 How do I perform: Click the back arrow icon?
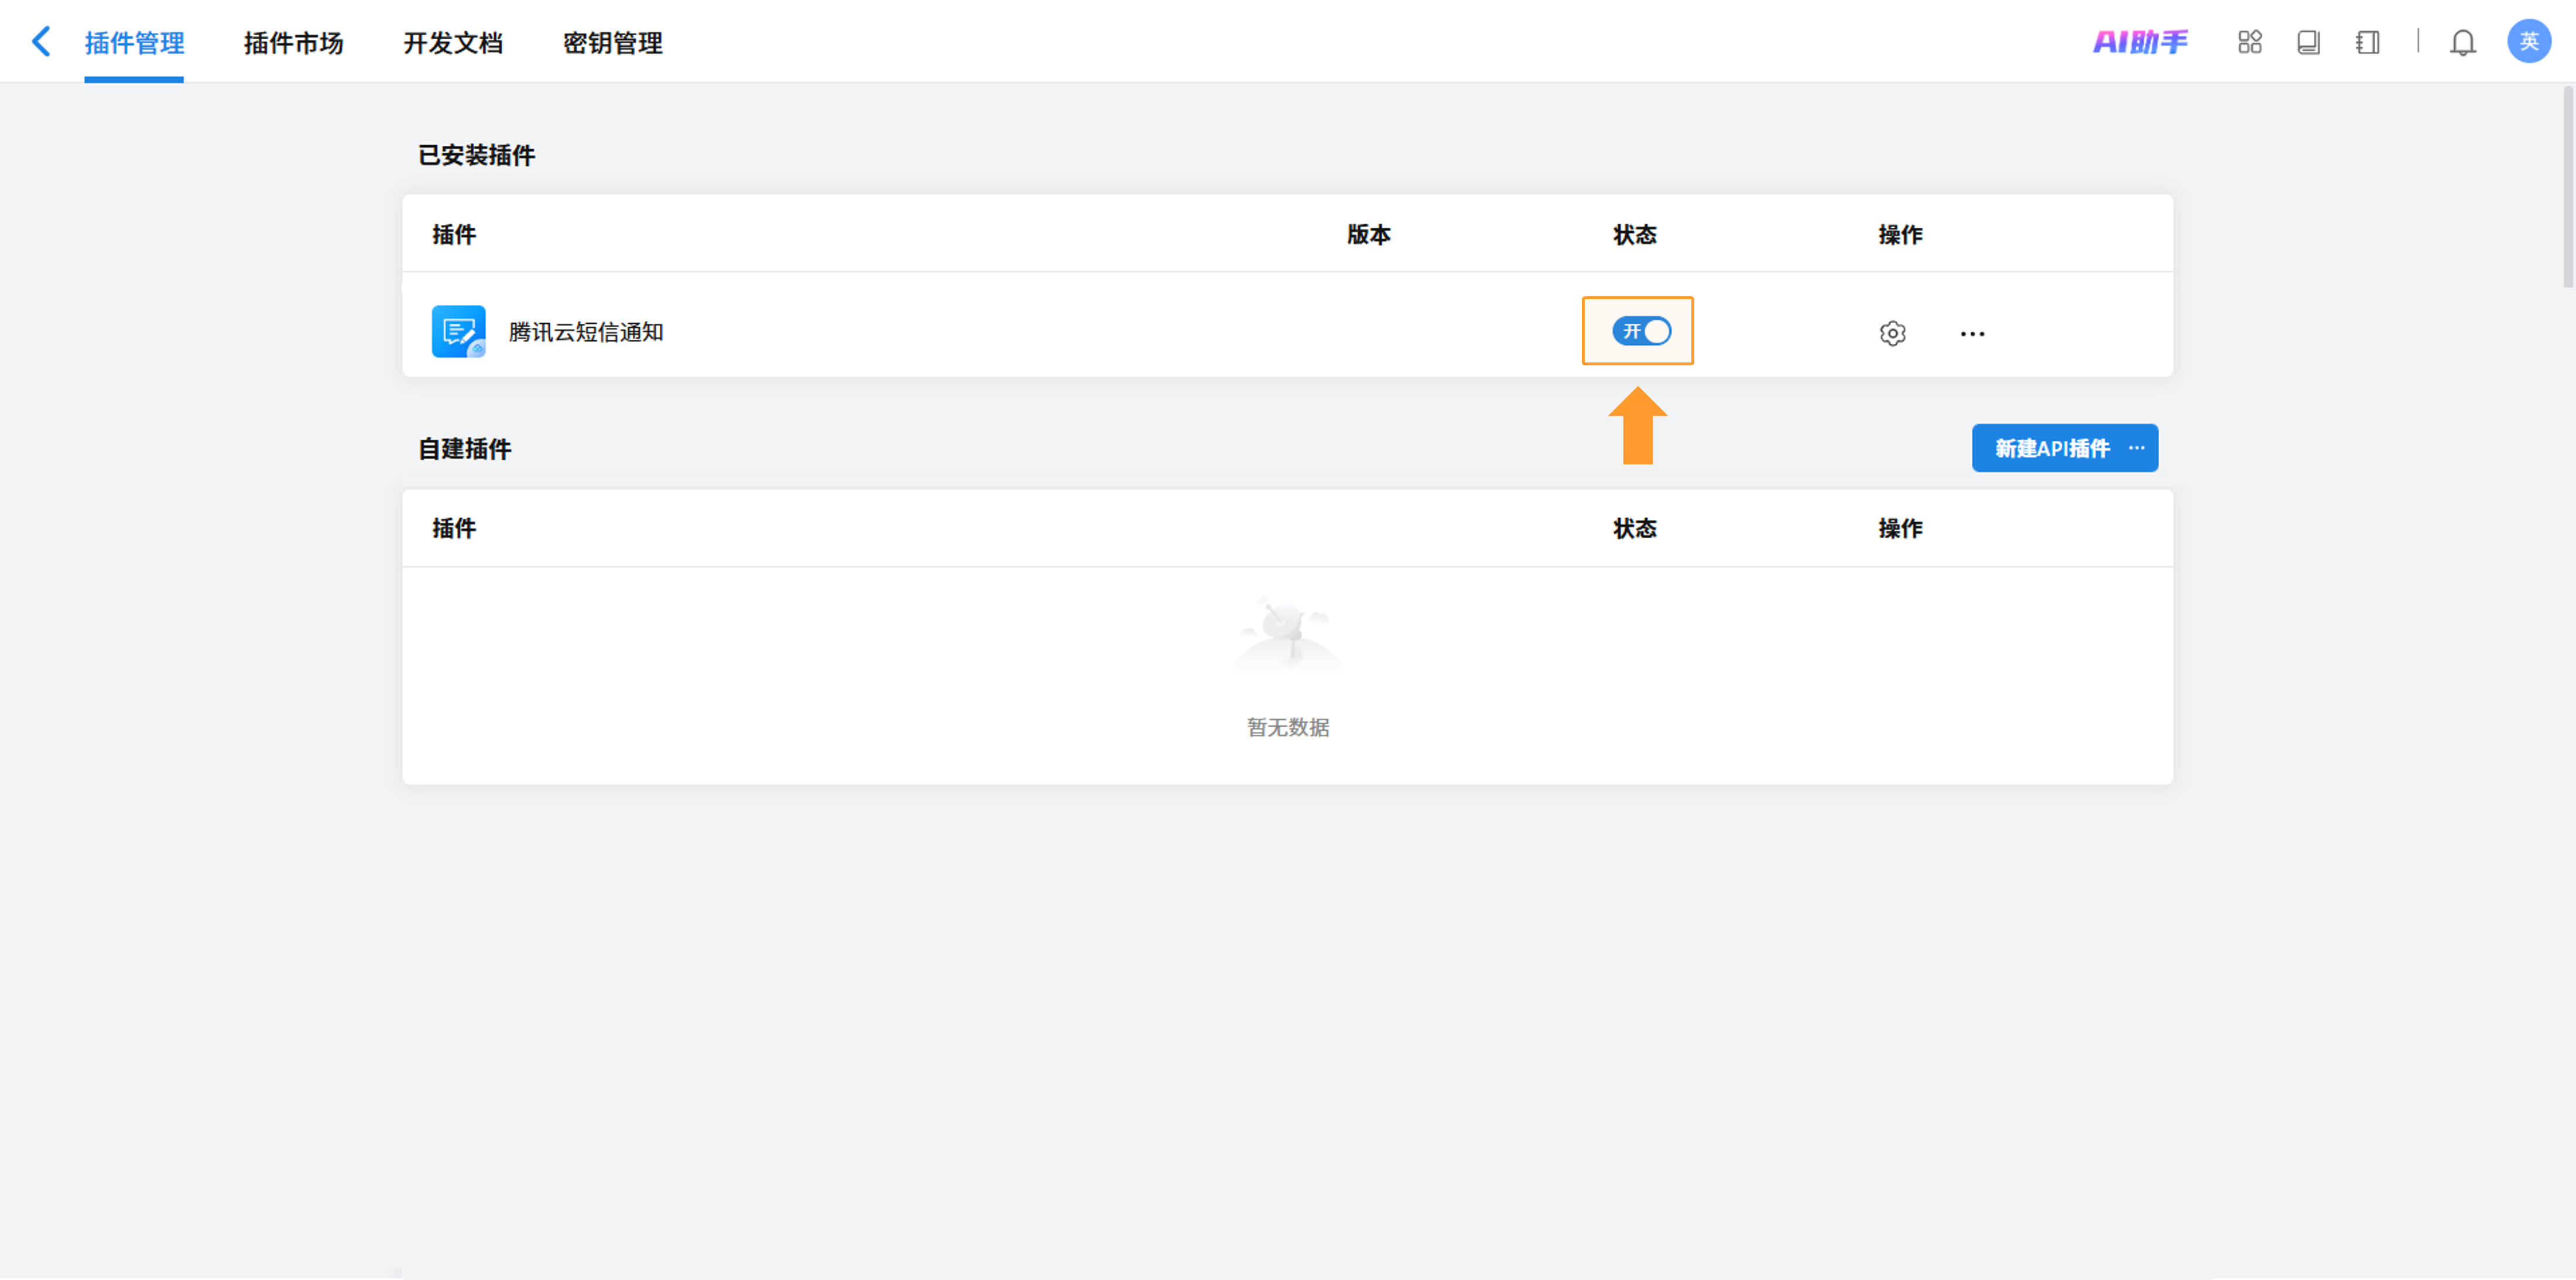pos(41,42)
